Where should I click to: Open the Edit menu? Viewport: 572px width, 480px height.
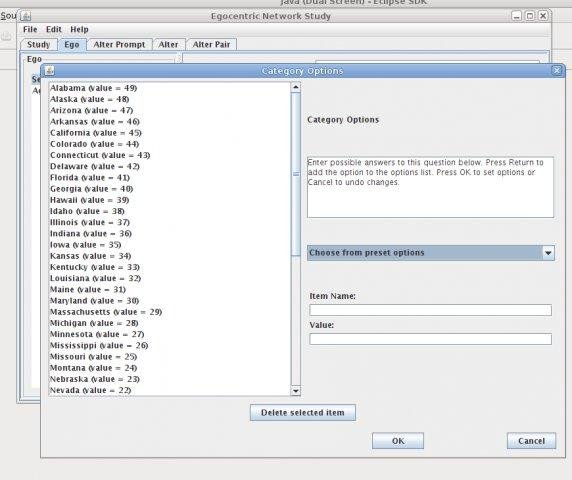54,30
